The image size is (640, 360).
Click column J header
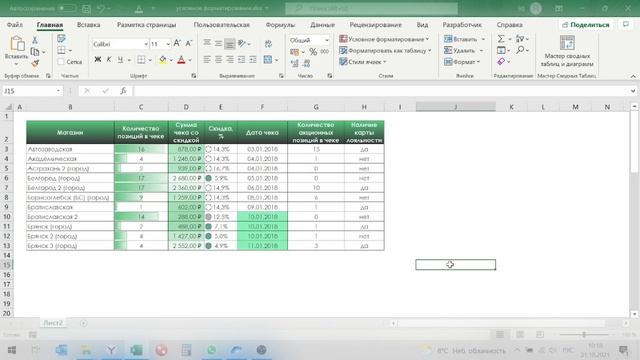coord(456,107)
